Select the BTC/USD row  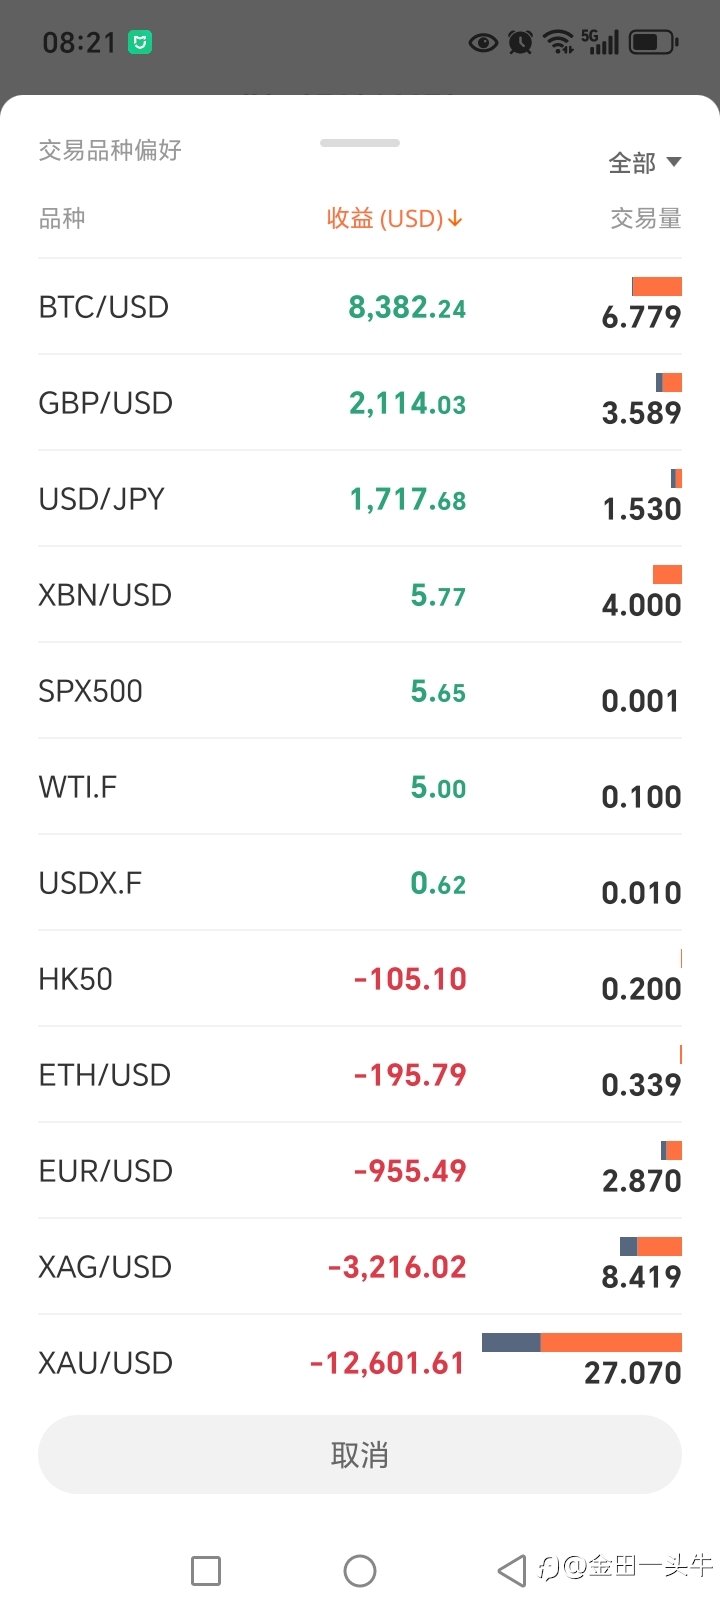tap(360, 307)
